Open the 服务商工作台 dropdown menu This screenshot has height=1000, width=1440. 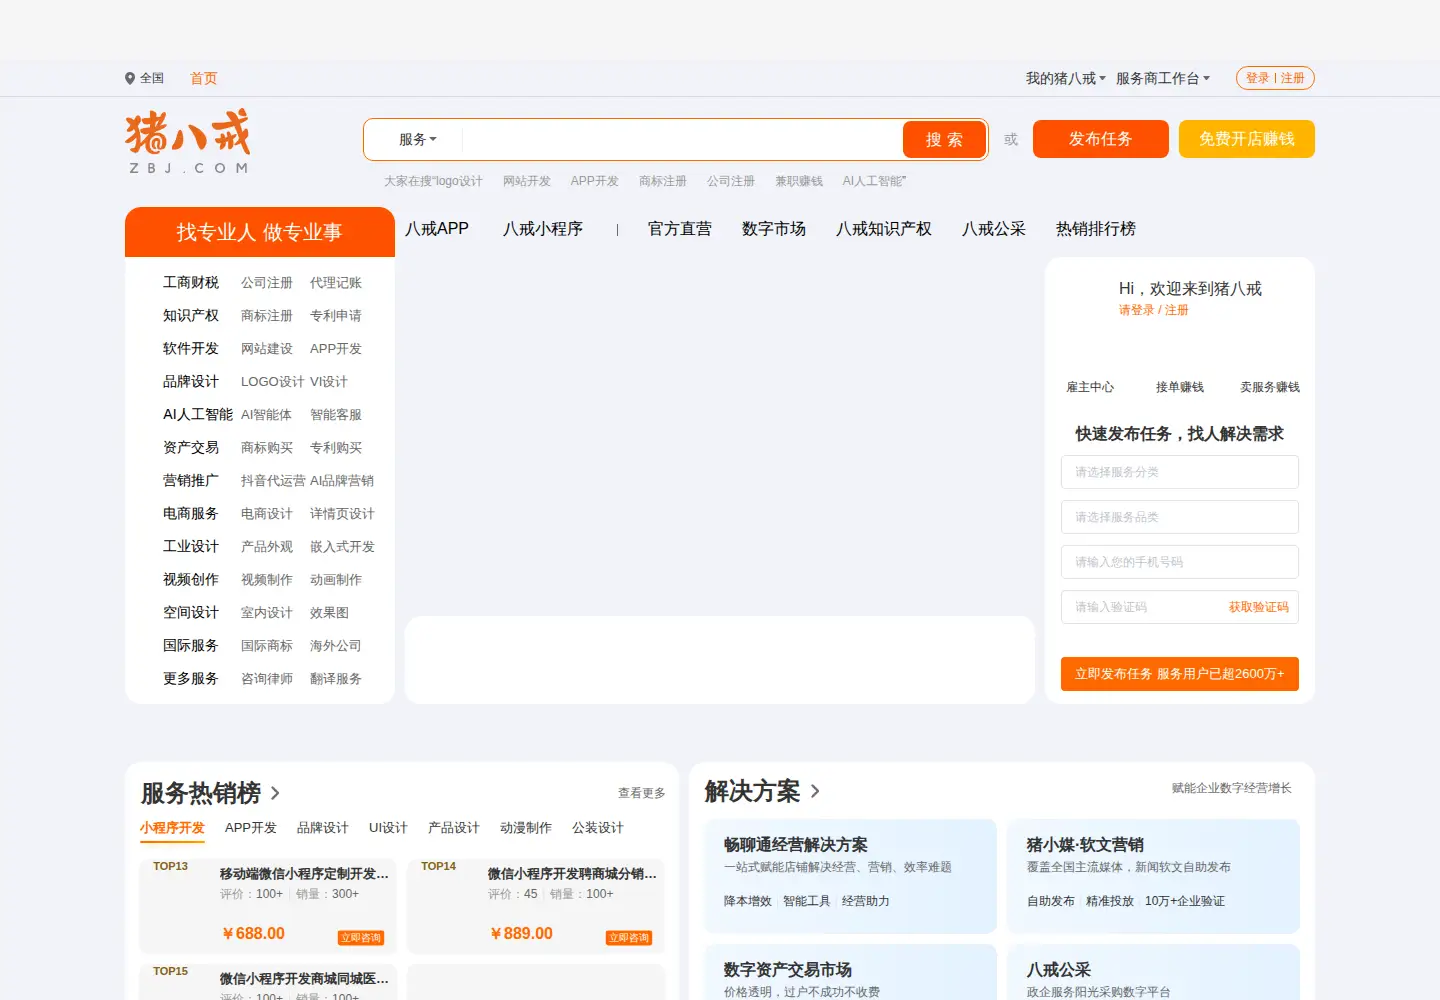[1163, 78]
